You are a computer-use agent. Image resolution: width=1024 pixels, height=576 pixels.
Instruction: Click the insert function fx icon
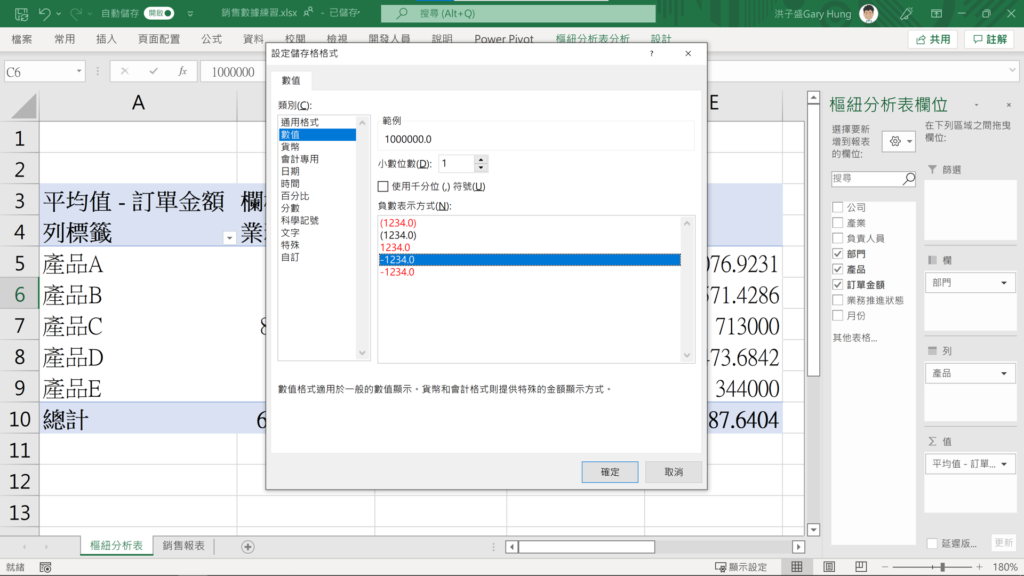[x=183, y=71]
